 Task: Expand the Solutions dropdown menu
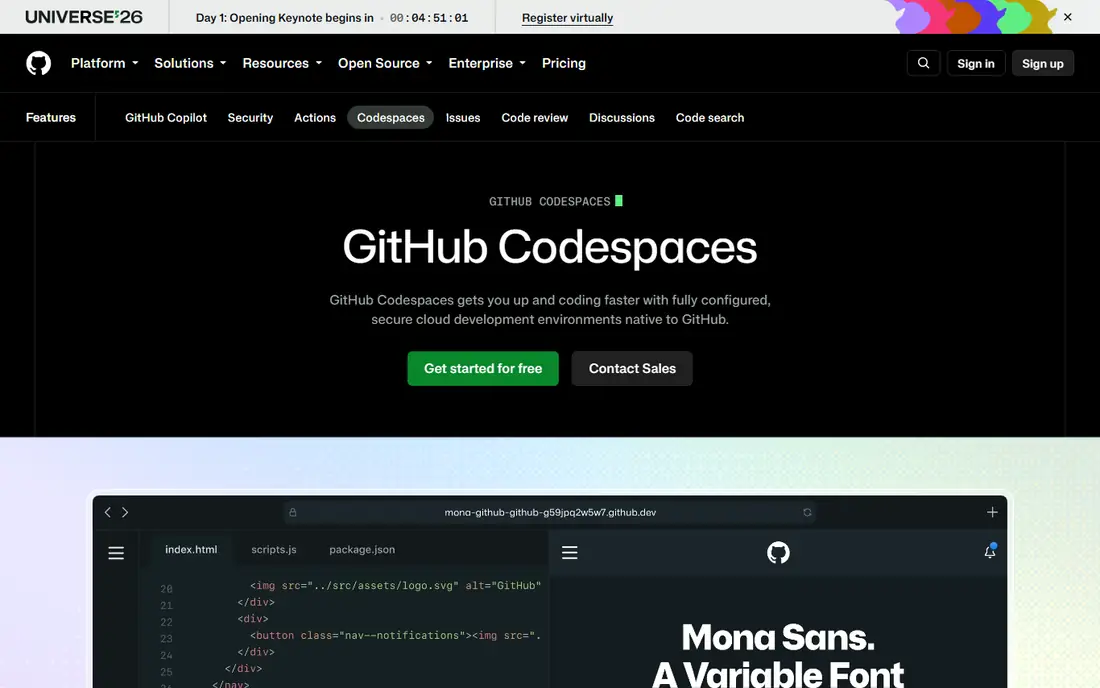point(190,63)
